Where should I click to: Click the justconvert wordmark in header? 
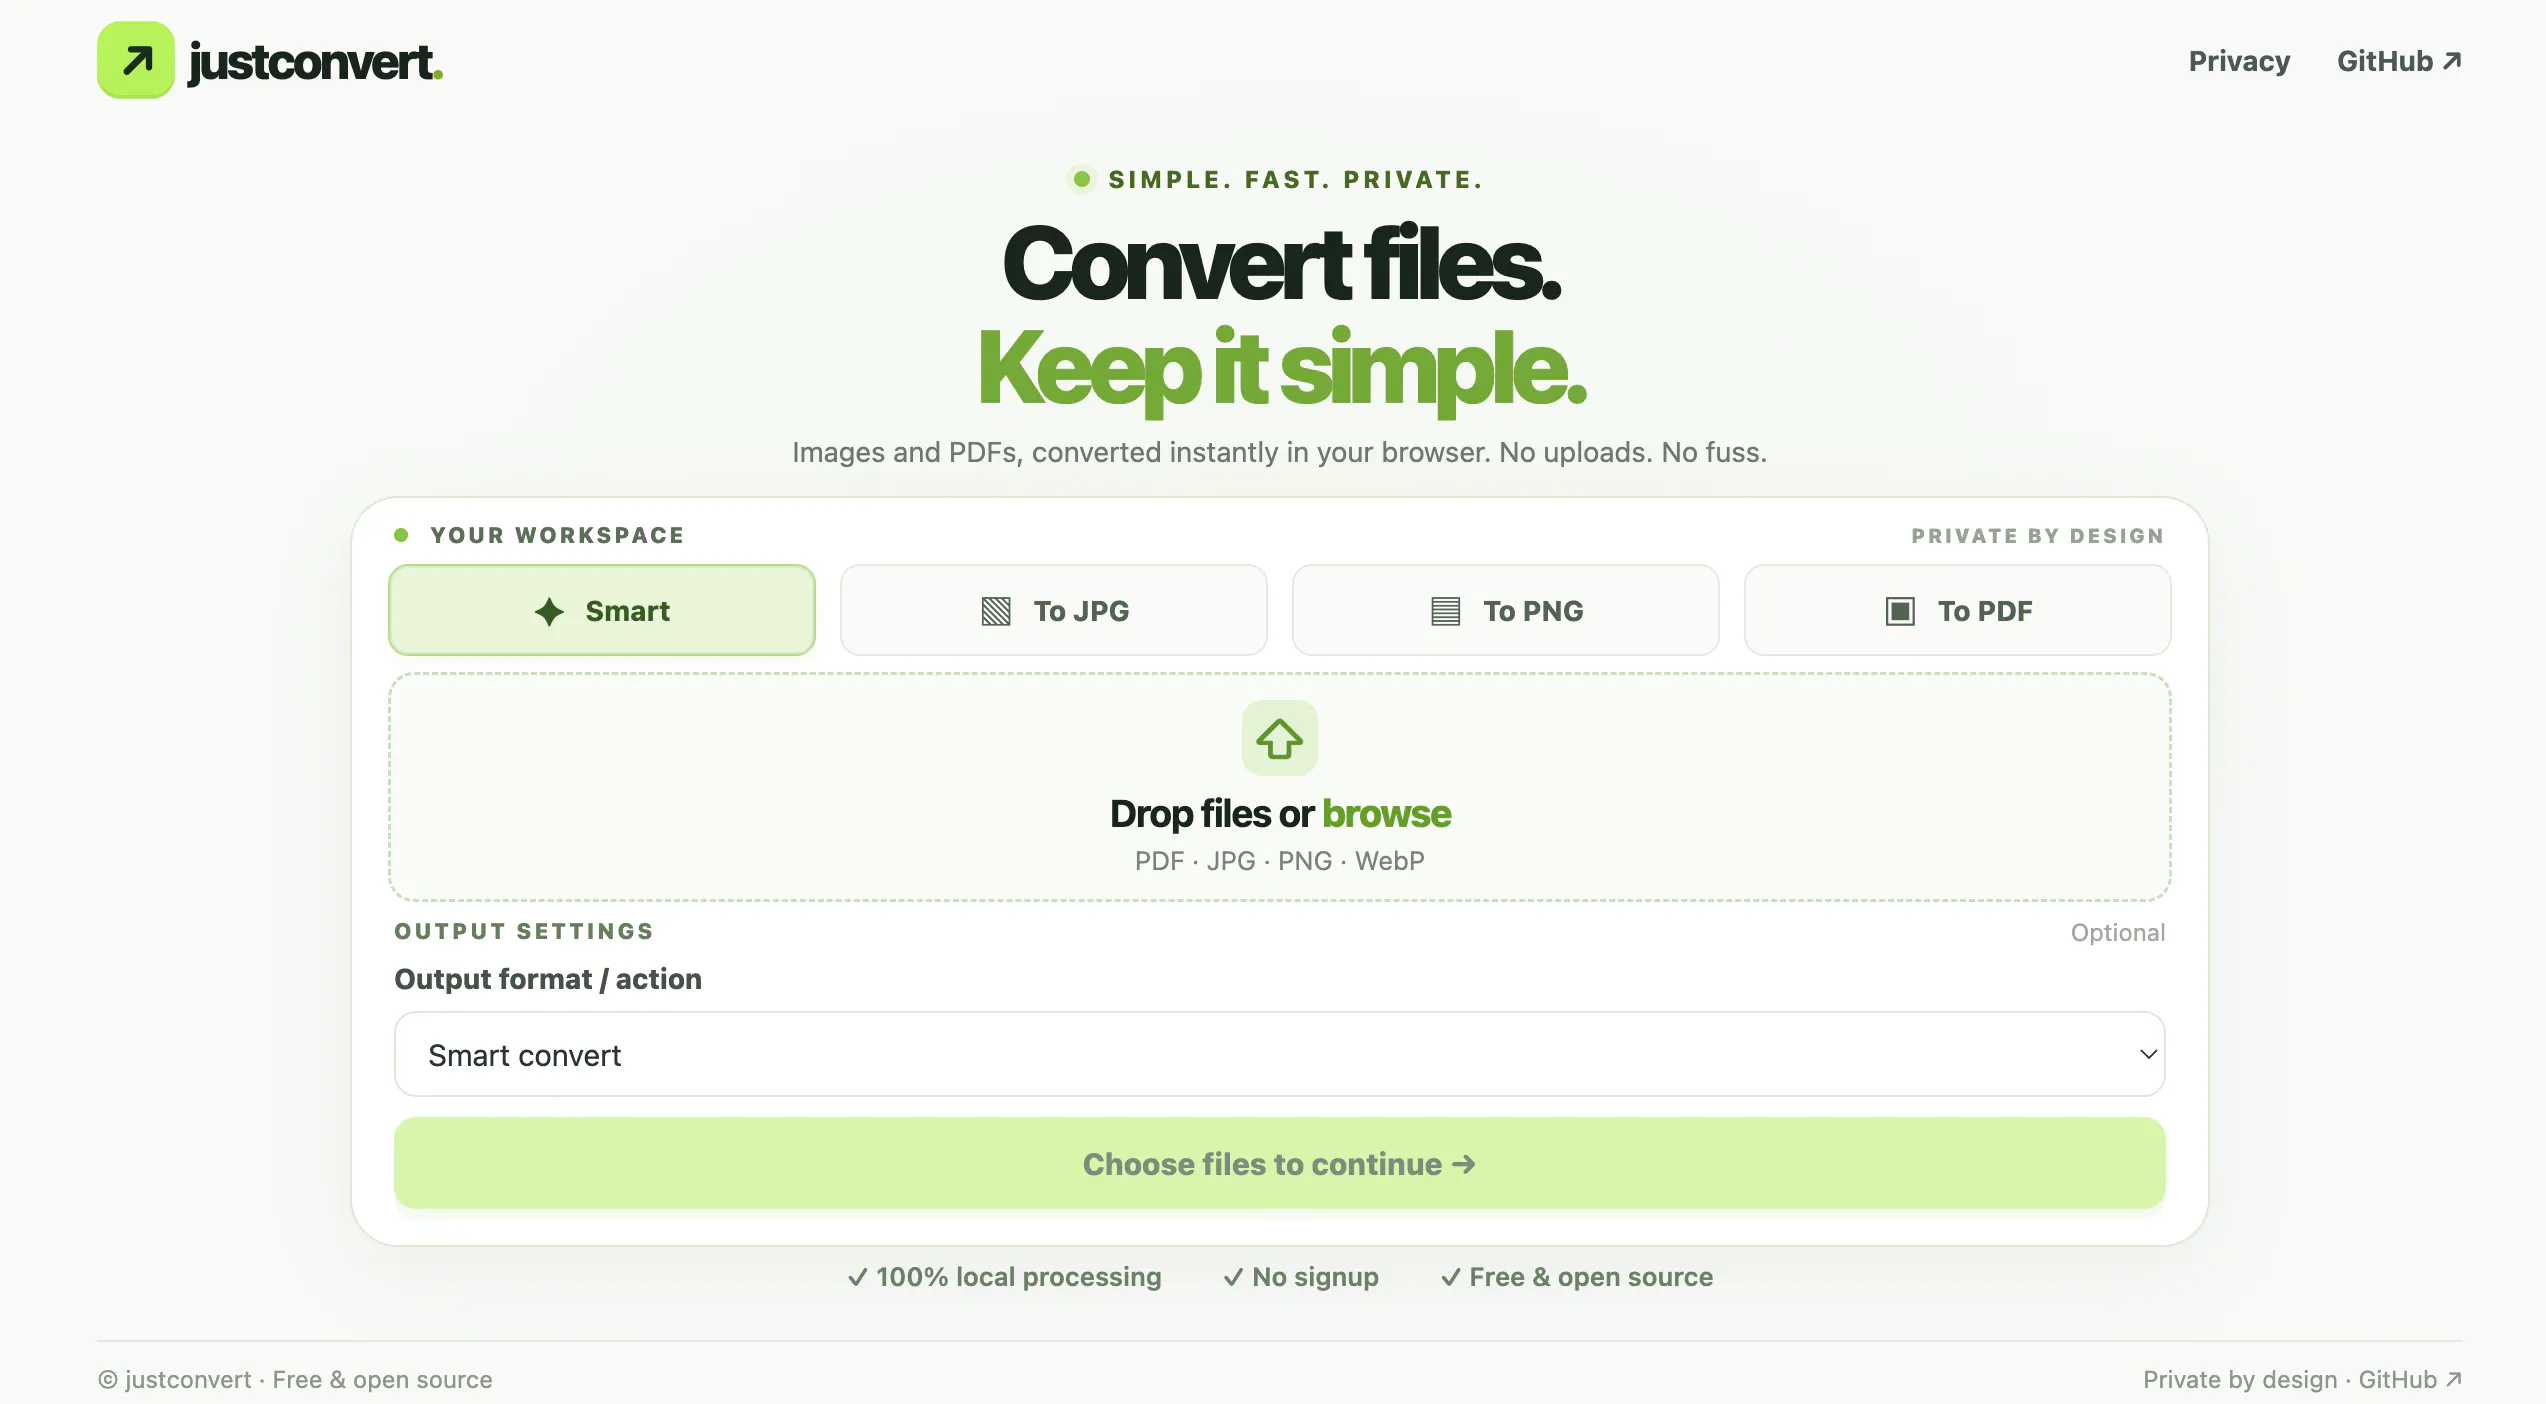click(x=315, y=62)
